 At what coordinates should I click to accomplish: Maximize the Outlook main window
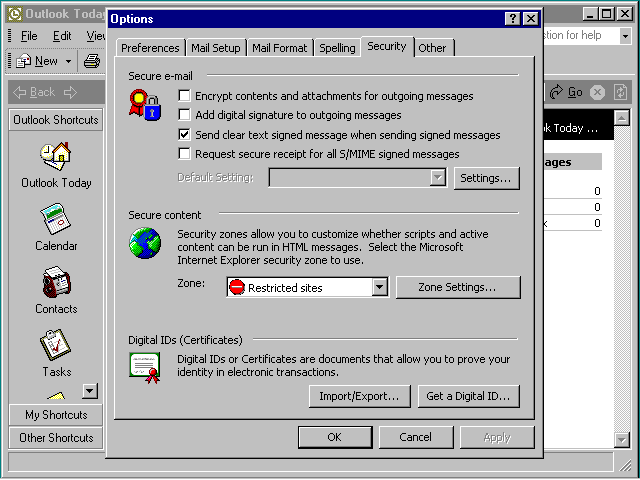(x=607, y=14)
